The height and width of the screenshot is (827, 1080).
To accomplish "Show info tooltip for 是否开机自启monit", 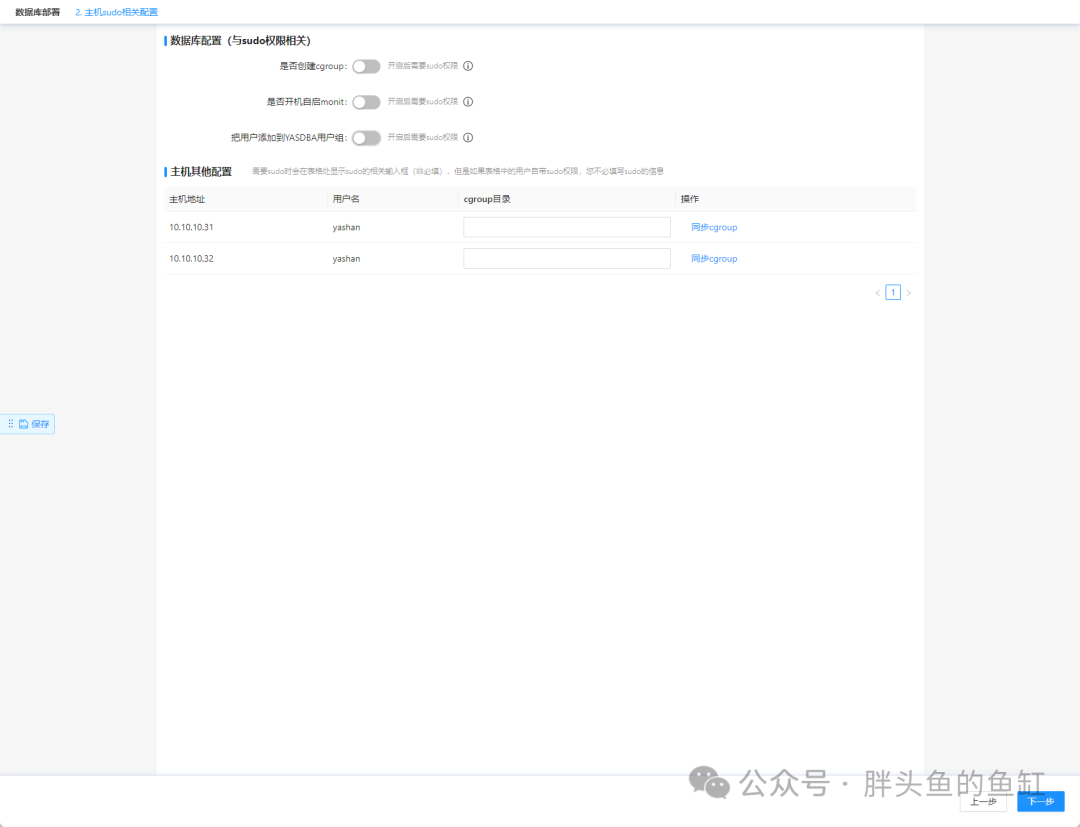I will [x=468, y=102].
